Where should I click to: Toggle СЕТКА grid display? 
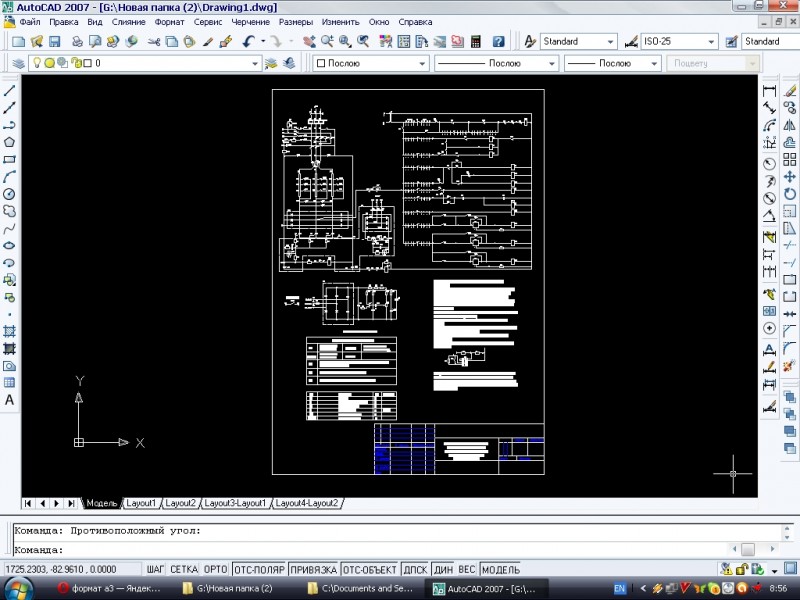pos(184,569)
